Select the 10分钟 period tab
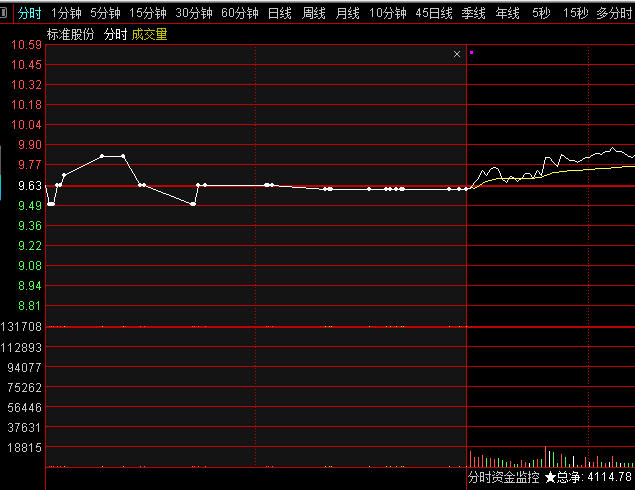This screenshot has height=490, width=635. [x=387, y=13]
